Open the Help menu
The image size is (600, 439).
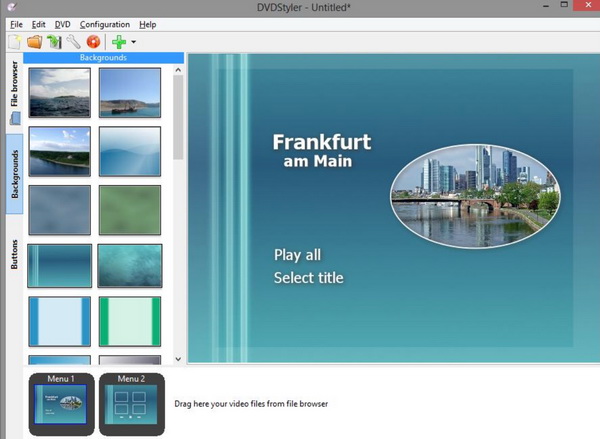148,24
